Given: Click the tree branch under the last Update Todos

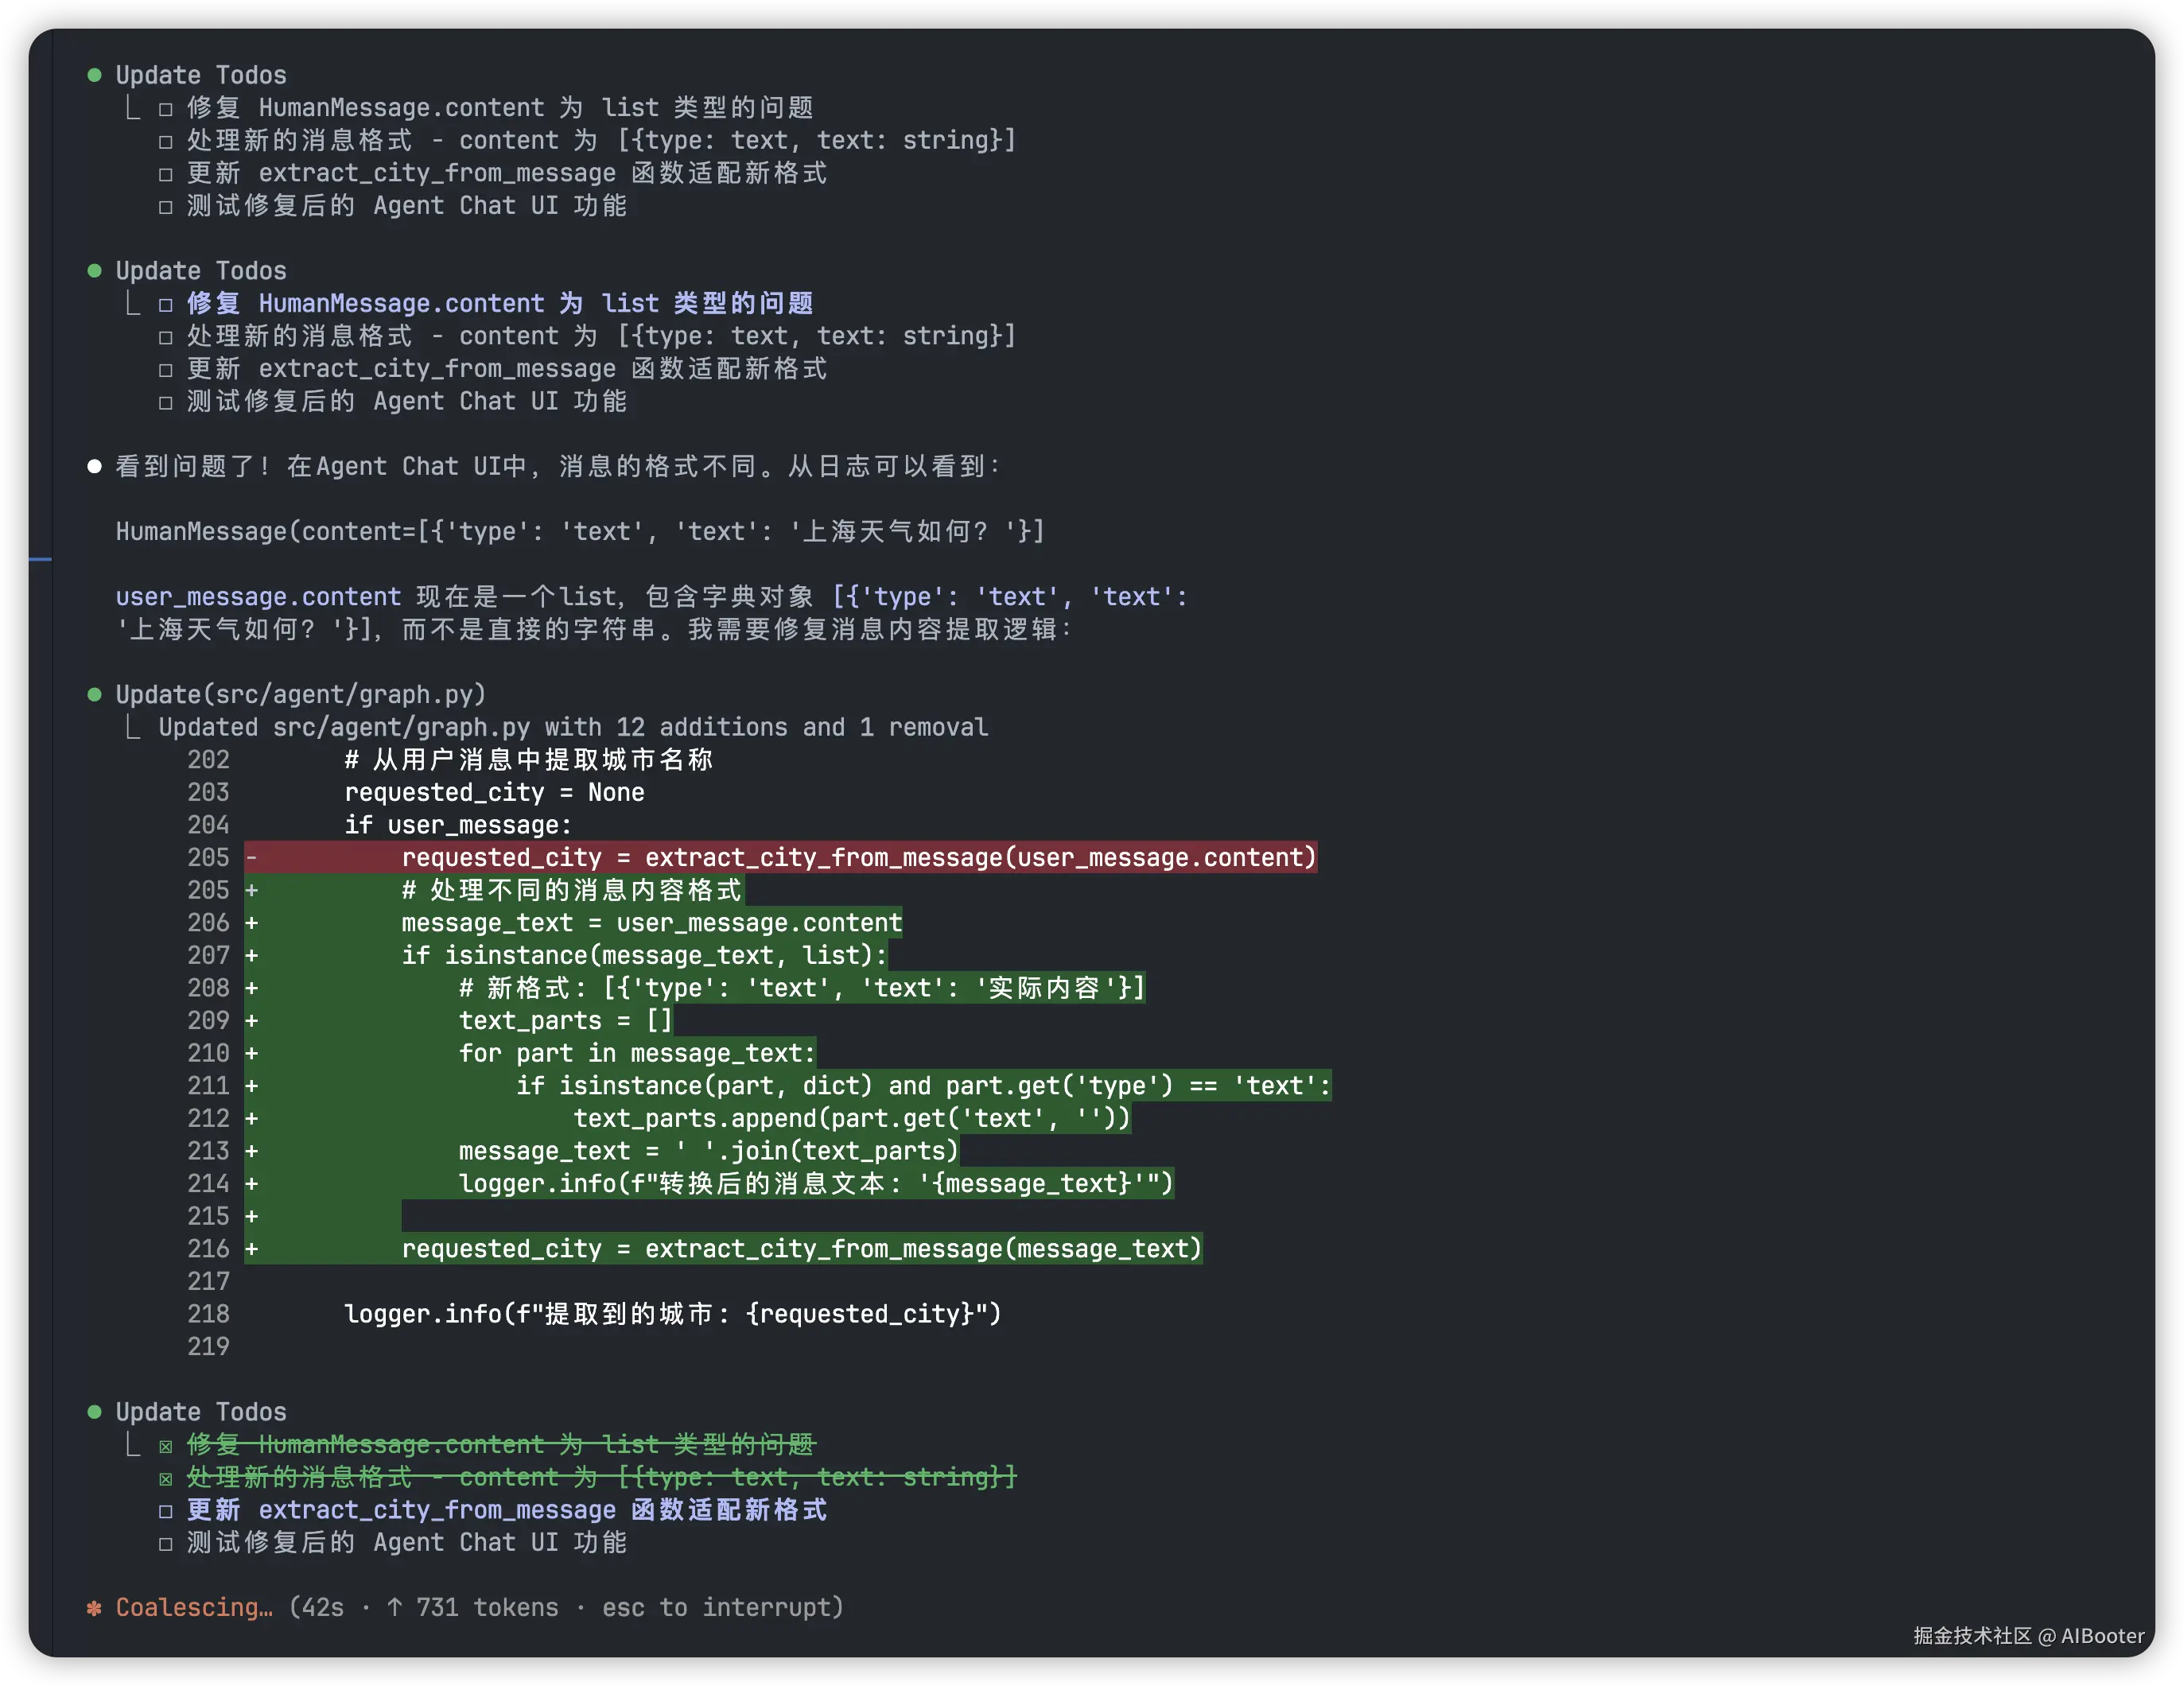Looking at the screenshot, I should tap(133, 1444).
